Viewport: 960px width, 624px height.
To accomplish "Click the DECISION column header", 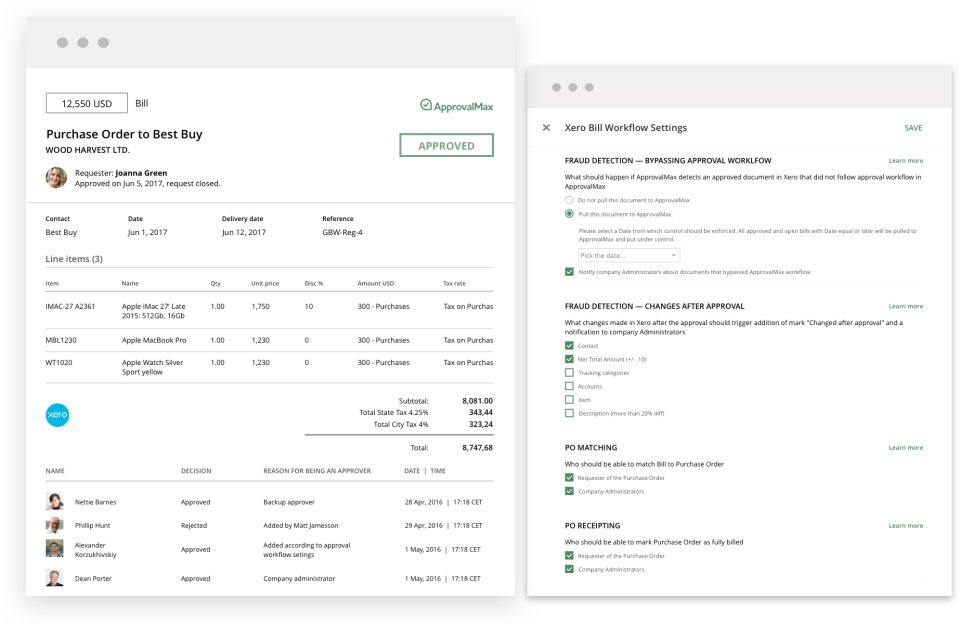I will (196, 471).
